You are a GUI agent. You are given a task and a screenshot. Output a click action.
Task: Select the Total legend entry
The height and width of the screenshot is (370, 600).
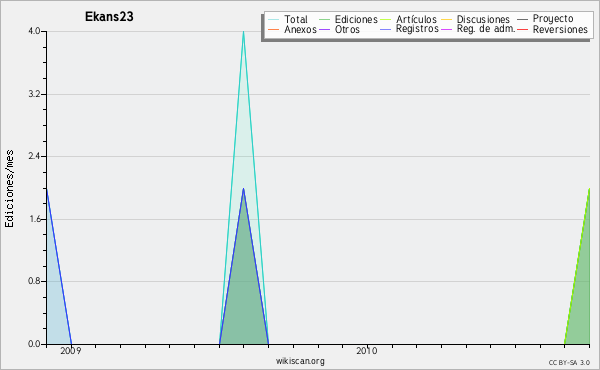(x=296, y=19)
